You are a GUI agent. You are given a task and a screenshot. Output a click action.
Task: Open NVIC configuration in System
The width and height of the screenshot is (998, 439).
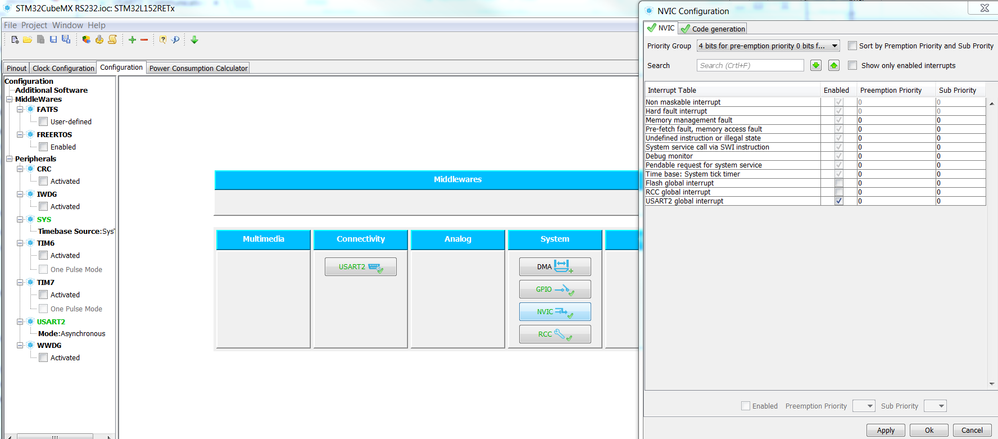click(x=555, y=312)
